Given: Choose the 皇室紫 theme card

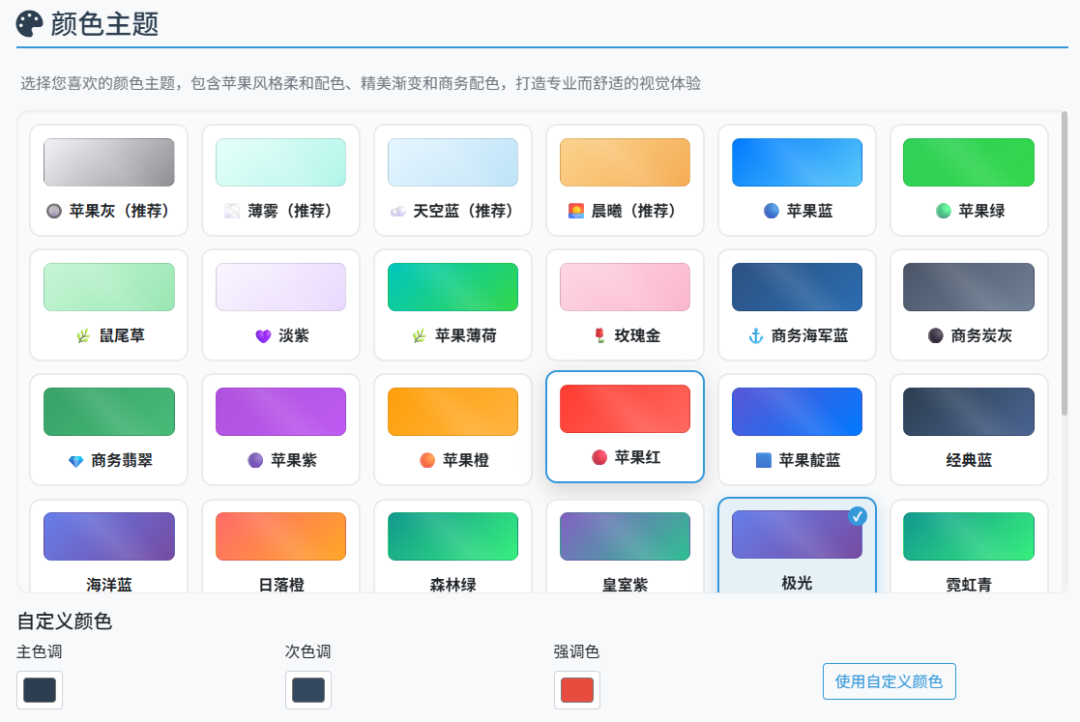Looking at the screenshot, I should 625,546.
